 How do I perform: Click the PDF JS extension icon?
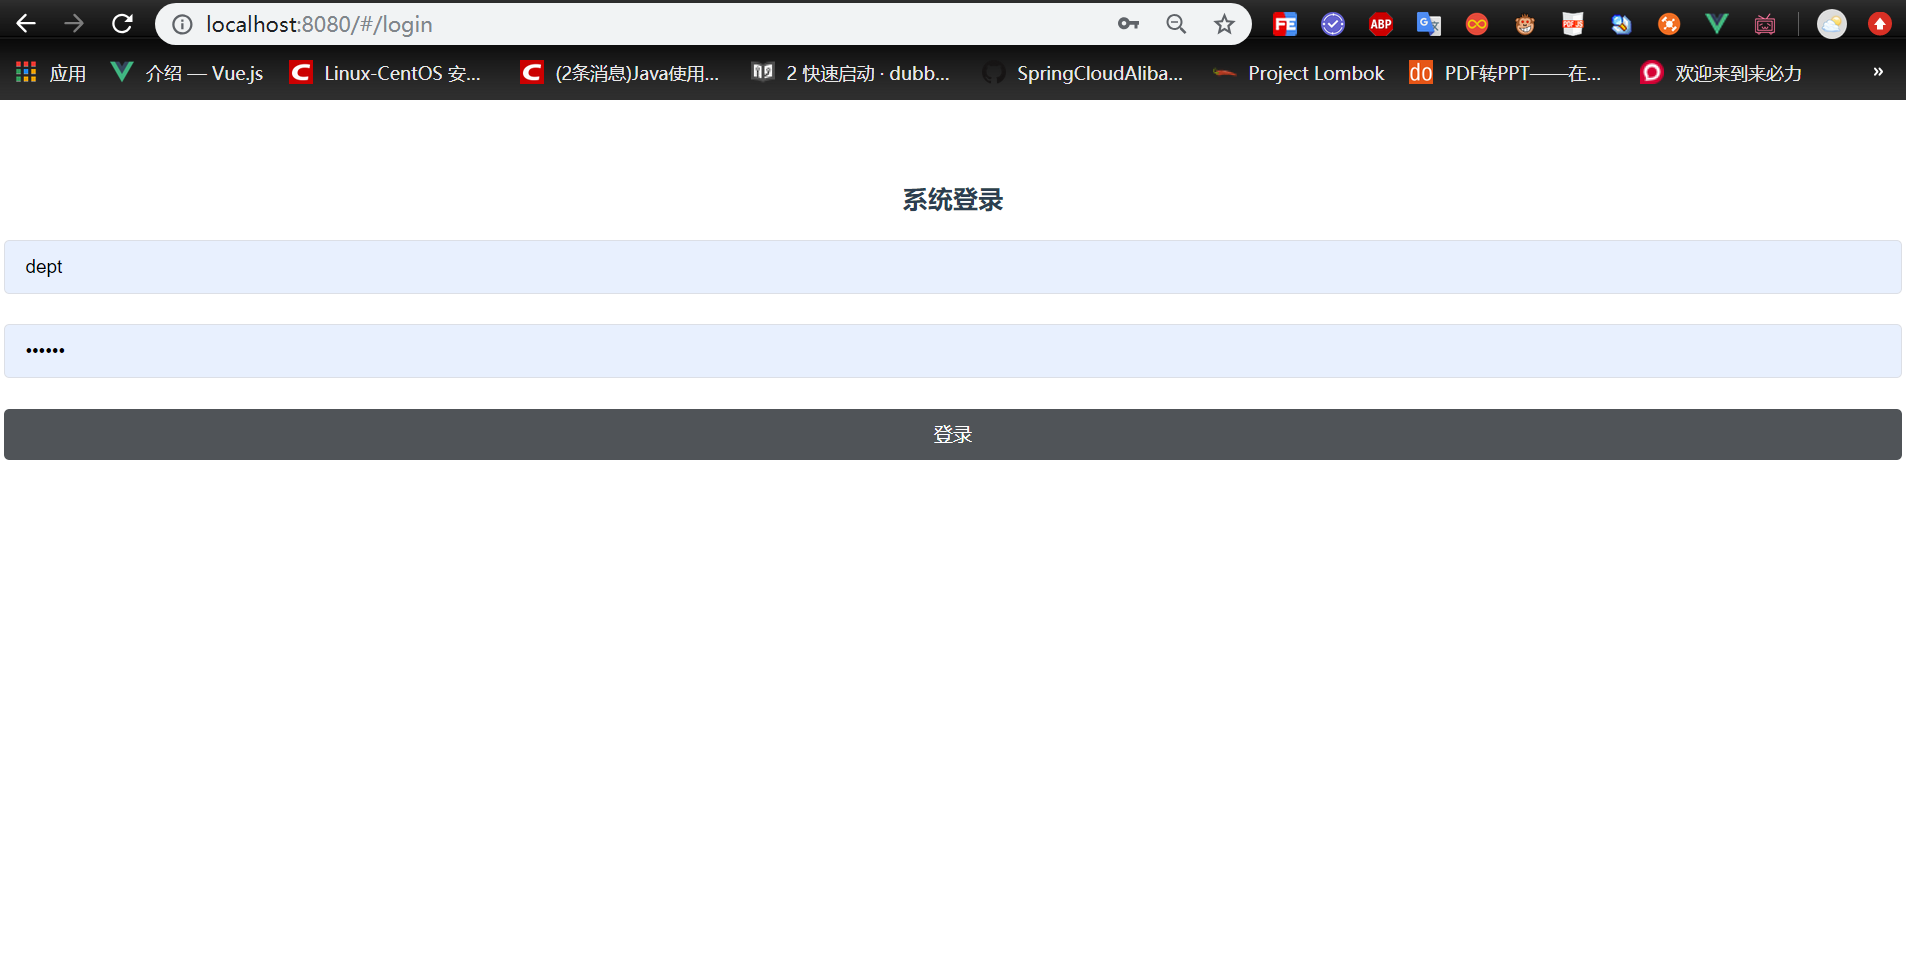(x=1573, y=23)
